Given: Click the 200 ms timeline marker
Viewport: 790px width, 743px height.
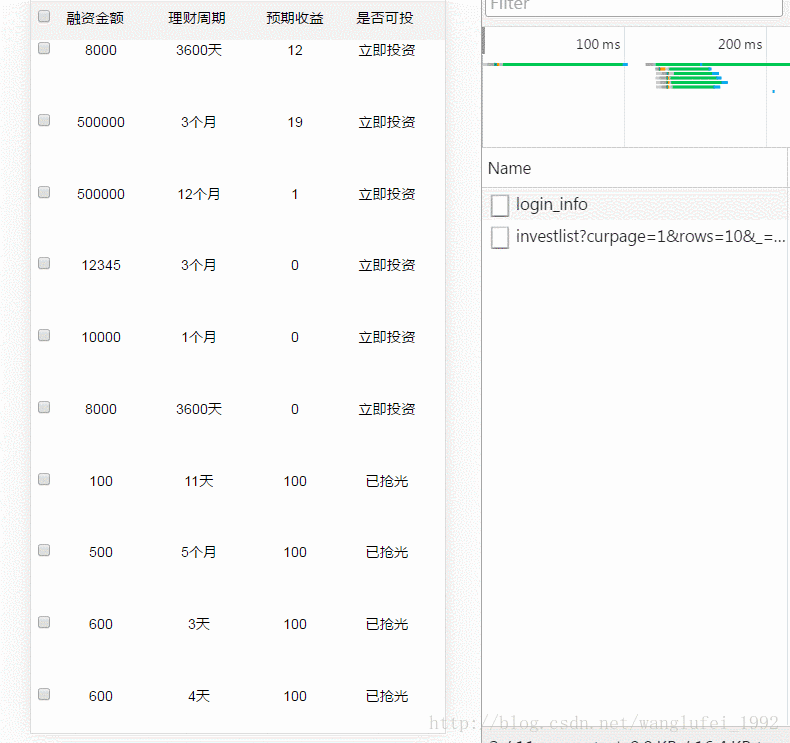Looking at the screenshot, I should click(740, 44).
